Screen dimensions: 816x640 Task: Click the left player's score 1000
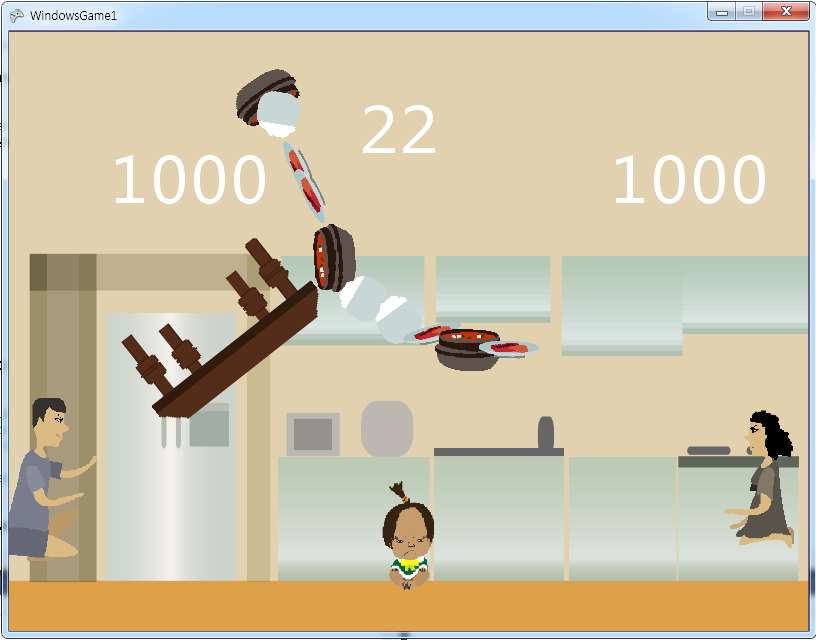[189, 180]
